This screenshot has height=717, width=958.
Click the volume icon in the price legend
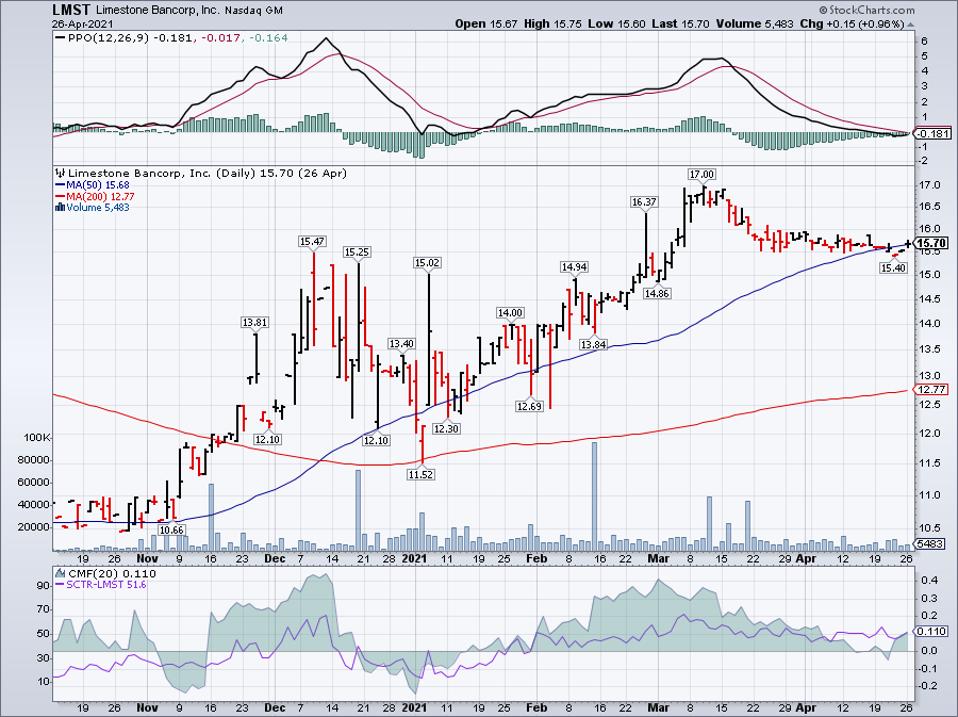pos(59,207)
